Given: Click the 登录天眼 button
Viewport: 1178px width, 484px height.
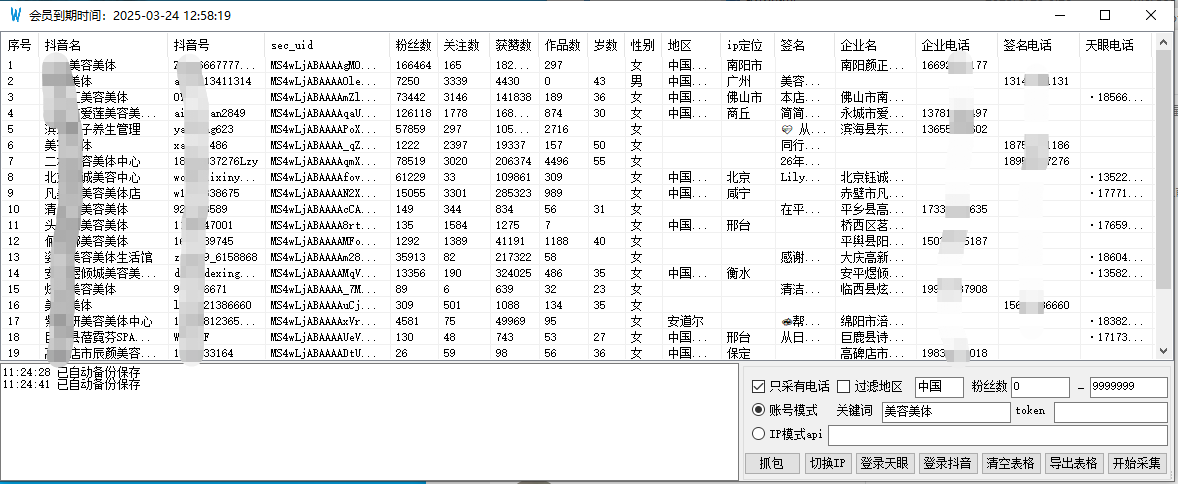Looking at the screenshot, I should click(x=886, y=463).
